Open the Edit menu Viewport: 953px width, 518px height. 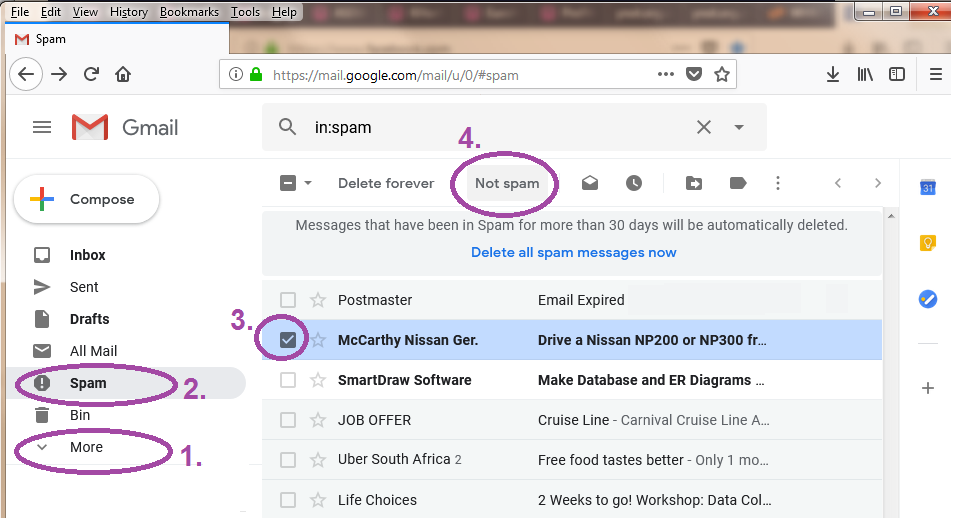click(50, 12)
